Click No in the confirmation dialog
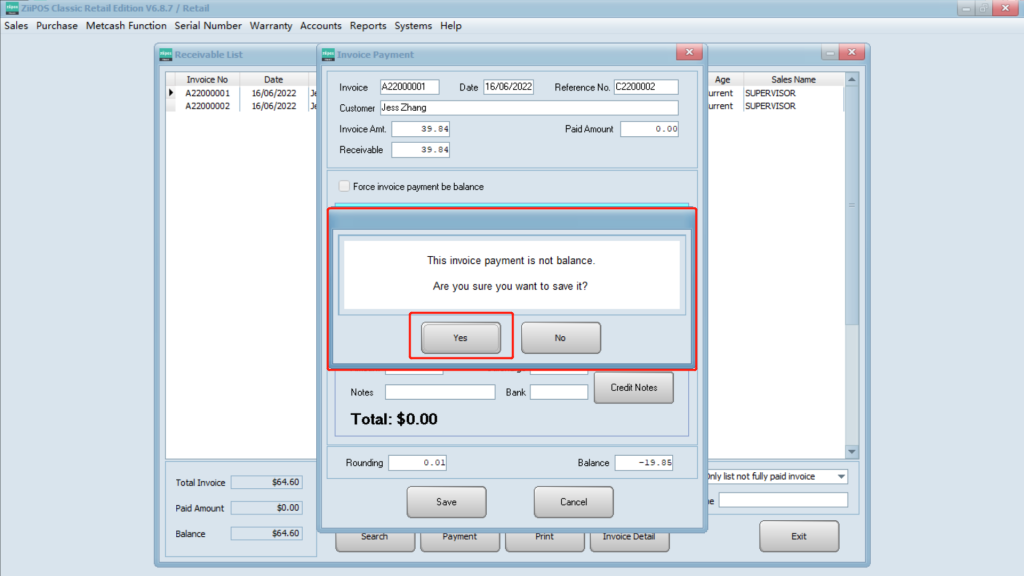 pyautogui.click(x=560, y=338)
